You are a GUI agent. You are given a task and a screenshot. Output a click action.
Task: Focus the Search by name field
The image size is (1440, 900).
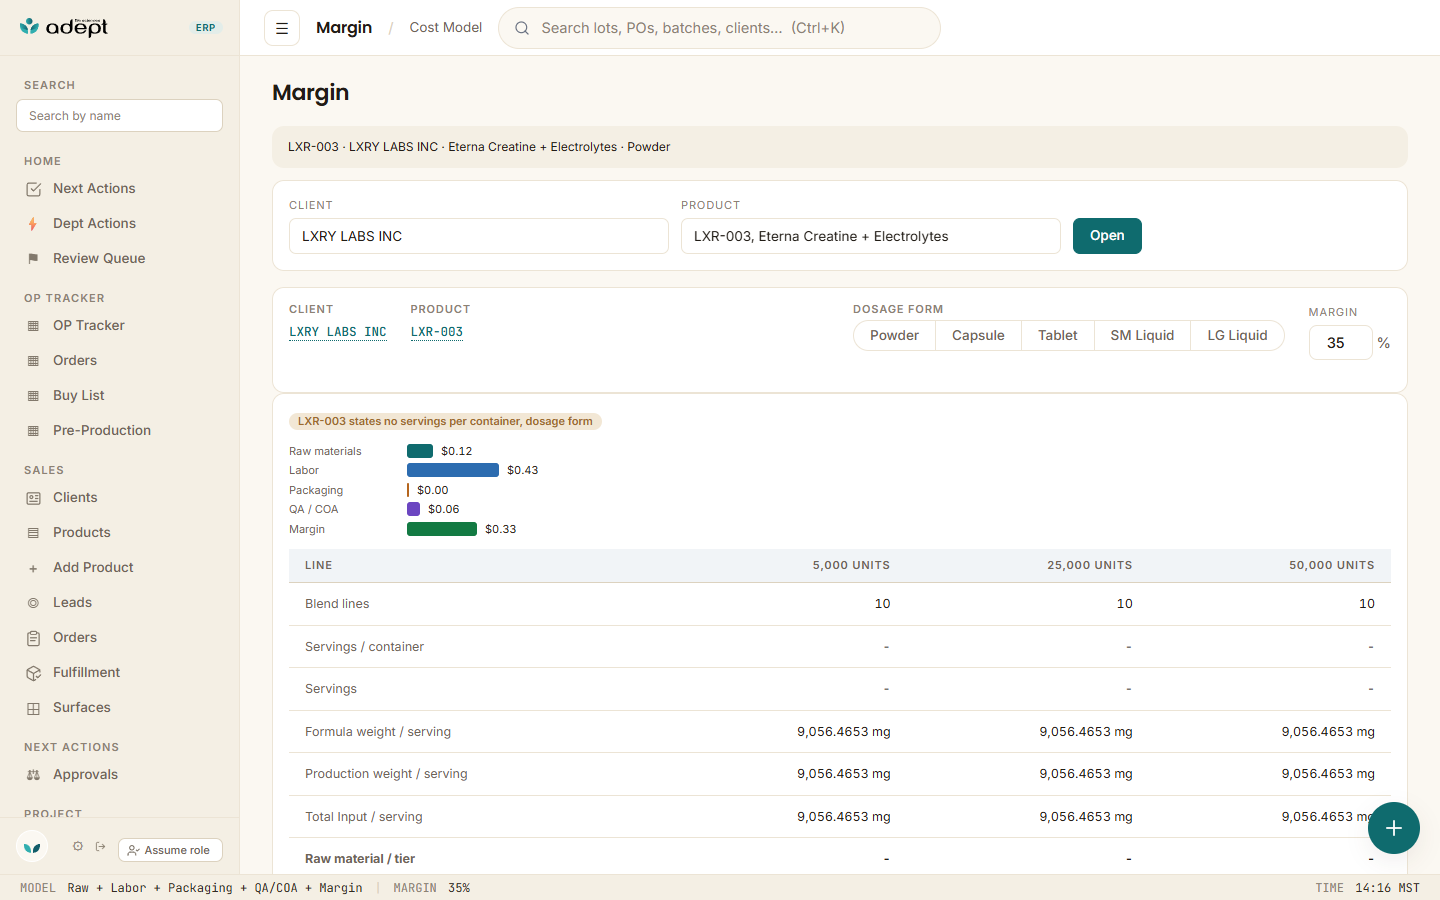pos(120,116)
